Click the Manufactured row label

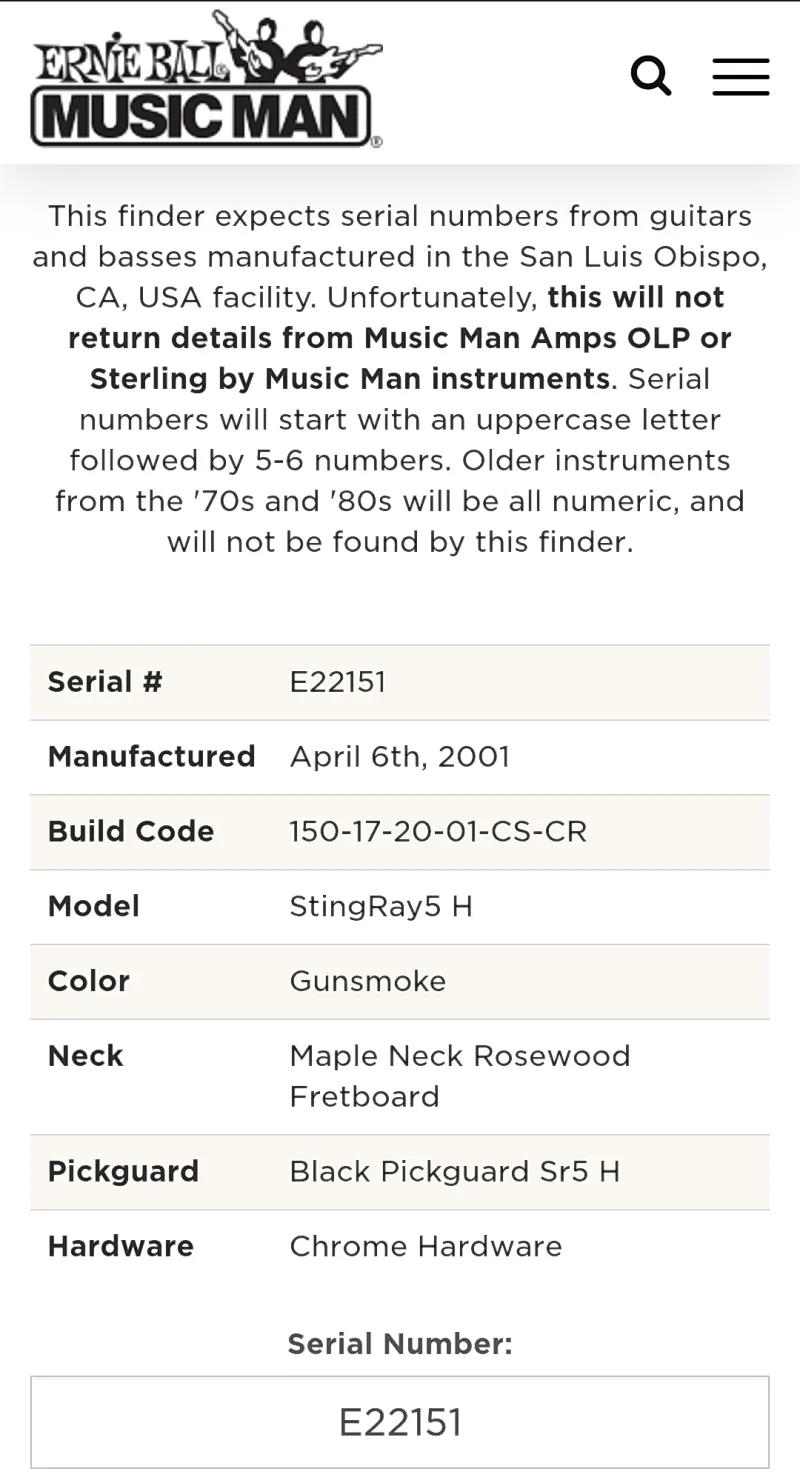tap(152, 756)
